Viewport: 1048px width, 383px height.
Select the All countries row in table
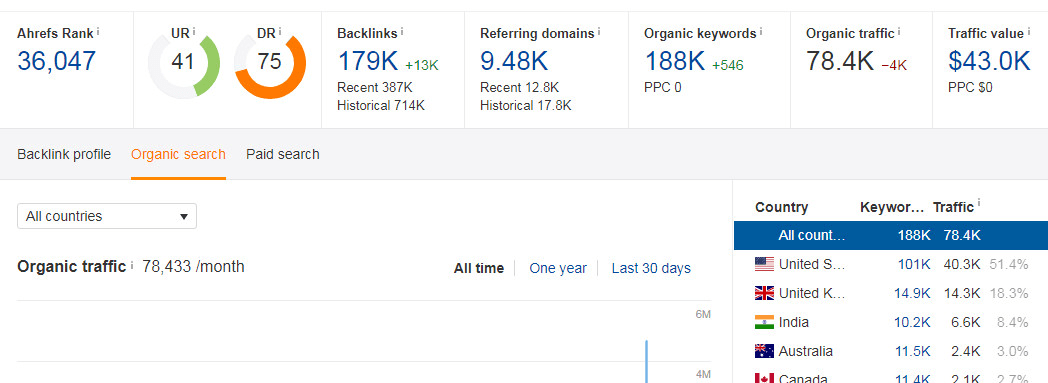(x=891, y=235)
